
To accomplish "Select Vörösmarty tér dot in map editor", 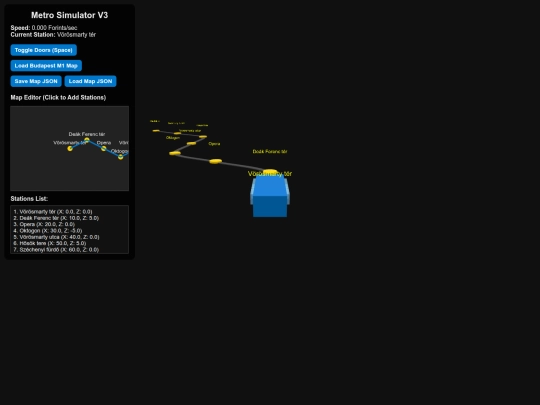I will click(x=70, y=148).
